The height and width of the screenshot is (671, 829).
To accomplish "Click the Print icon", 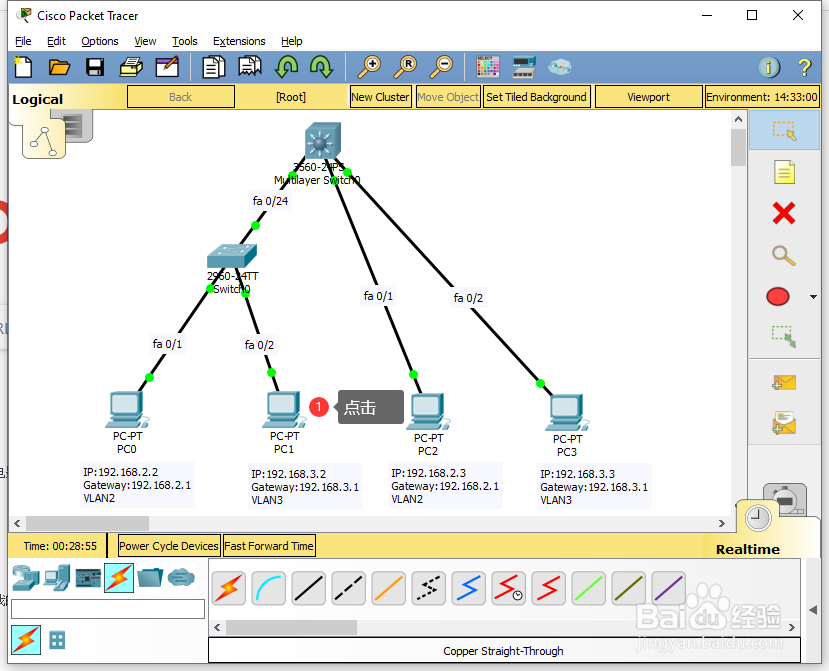I will 131,67.
